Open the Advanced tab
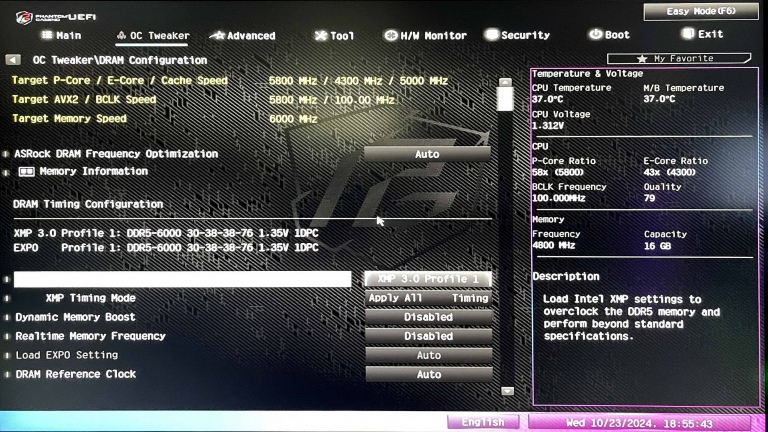This screenshot has width=768, height=432. (x=242, y=35)
